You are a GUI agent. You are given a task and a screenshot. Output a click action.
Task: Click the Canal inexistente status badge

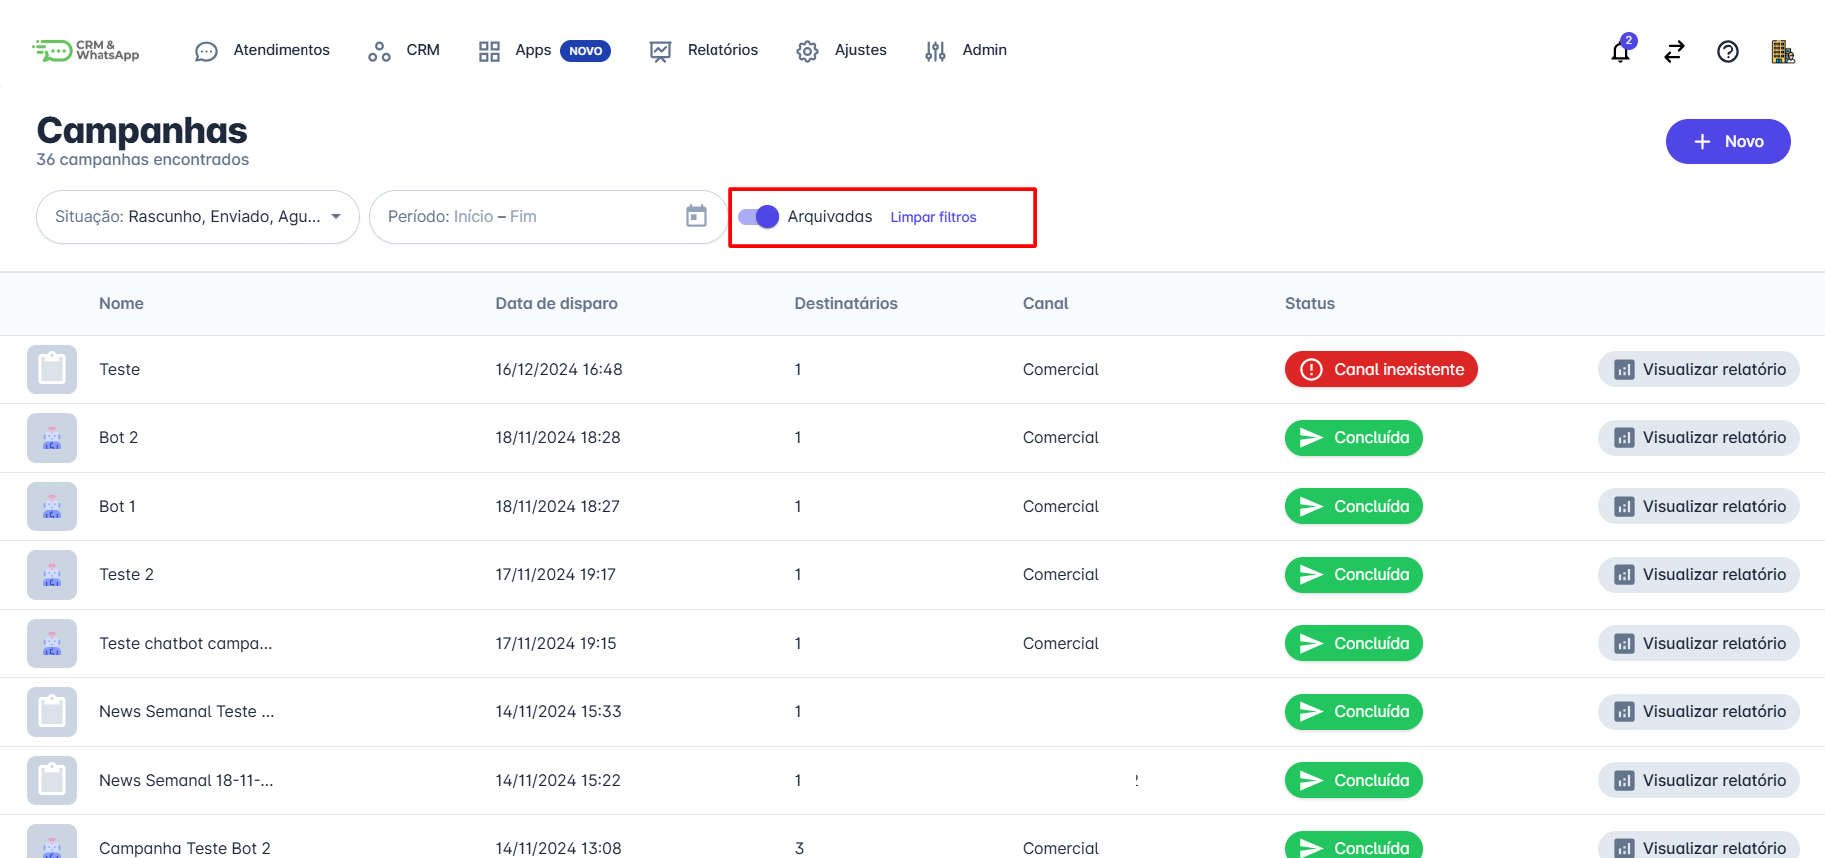1380,370
